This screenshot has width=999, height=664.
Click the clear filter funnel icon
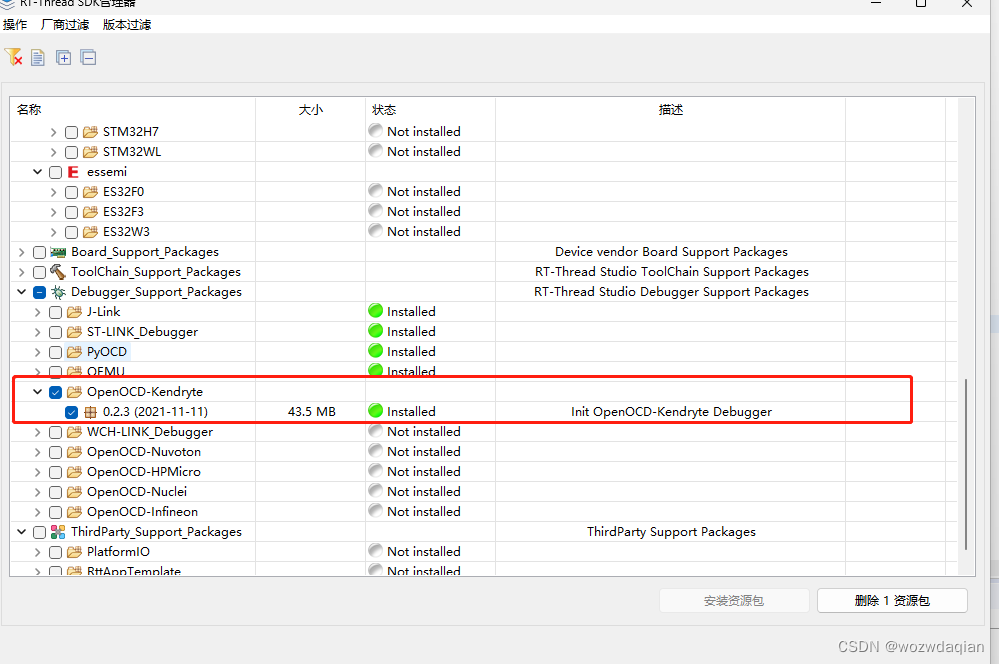coord(13,57)
